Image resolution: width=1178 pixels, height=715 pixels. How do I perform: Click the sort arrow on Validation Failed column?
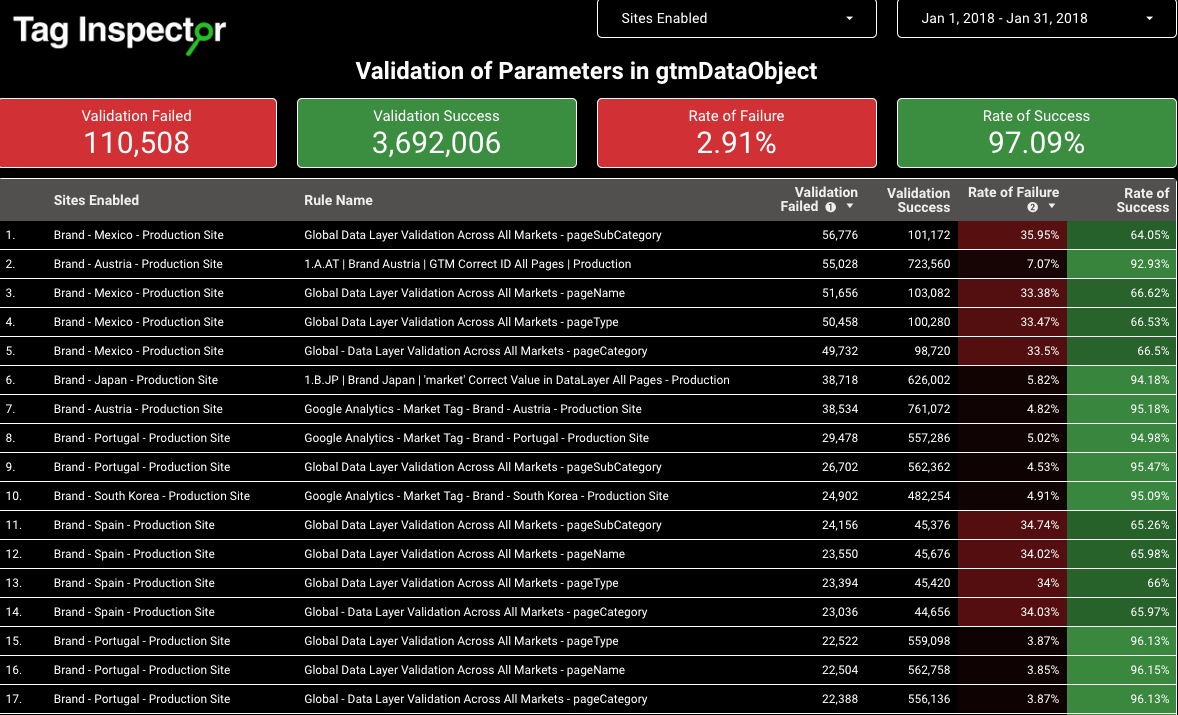850,207
